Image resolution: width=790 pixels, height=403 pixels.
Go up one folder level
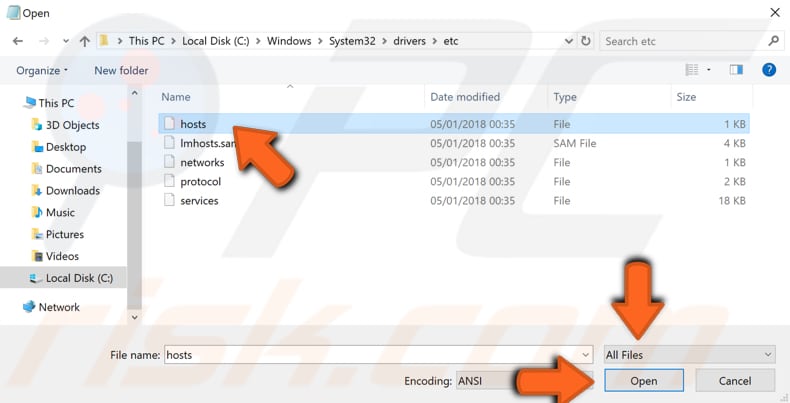[85, 41]
